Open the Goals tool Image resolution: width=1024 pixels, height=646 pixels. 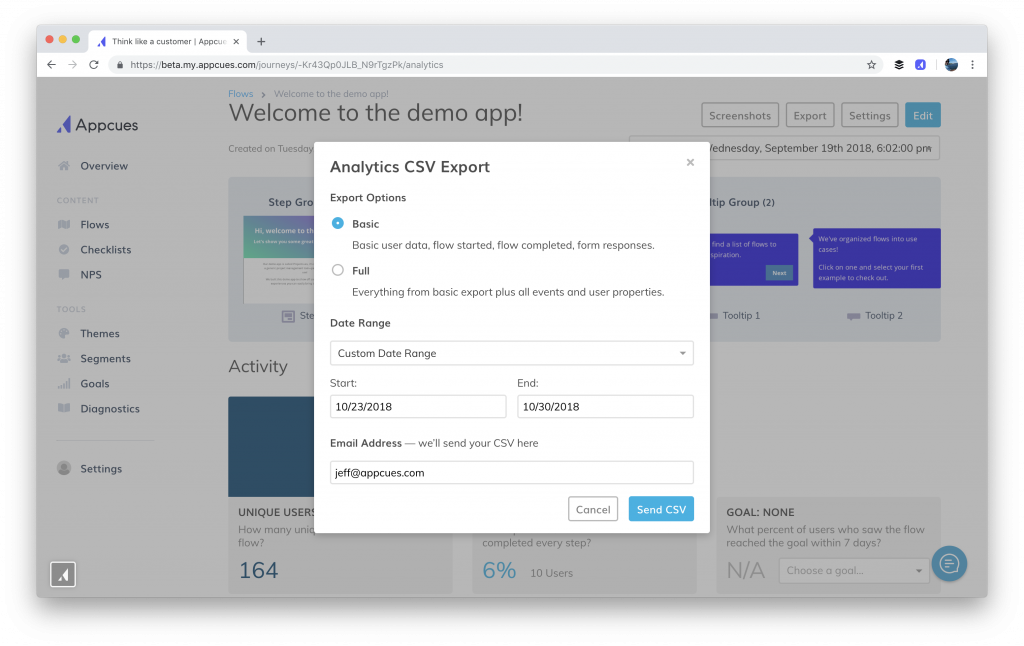[x=95, y=383]
